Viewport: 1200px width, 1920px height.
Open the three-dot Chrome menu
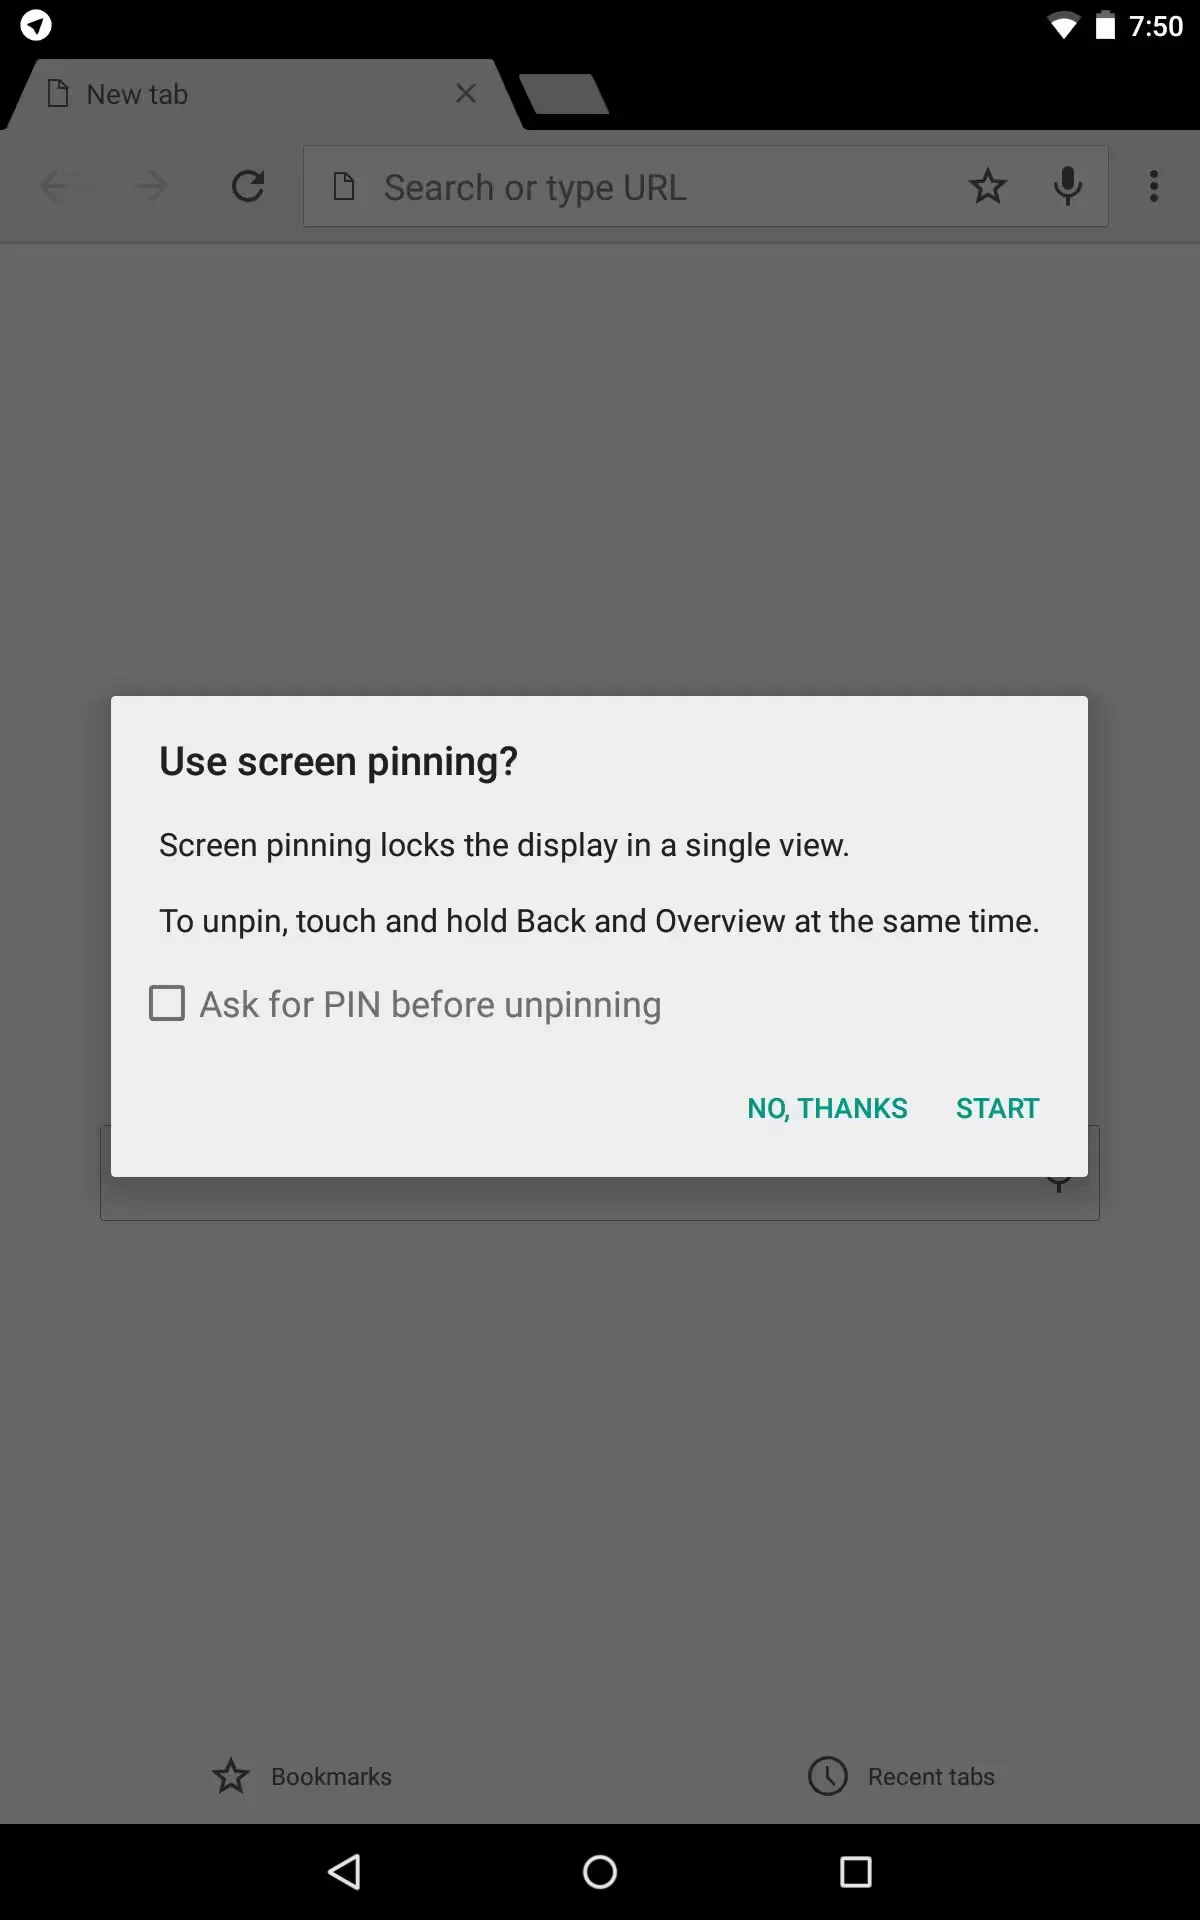pos(1154,186)
